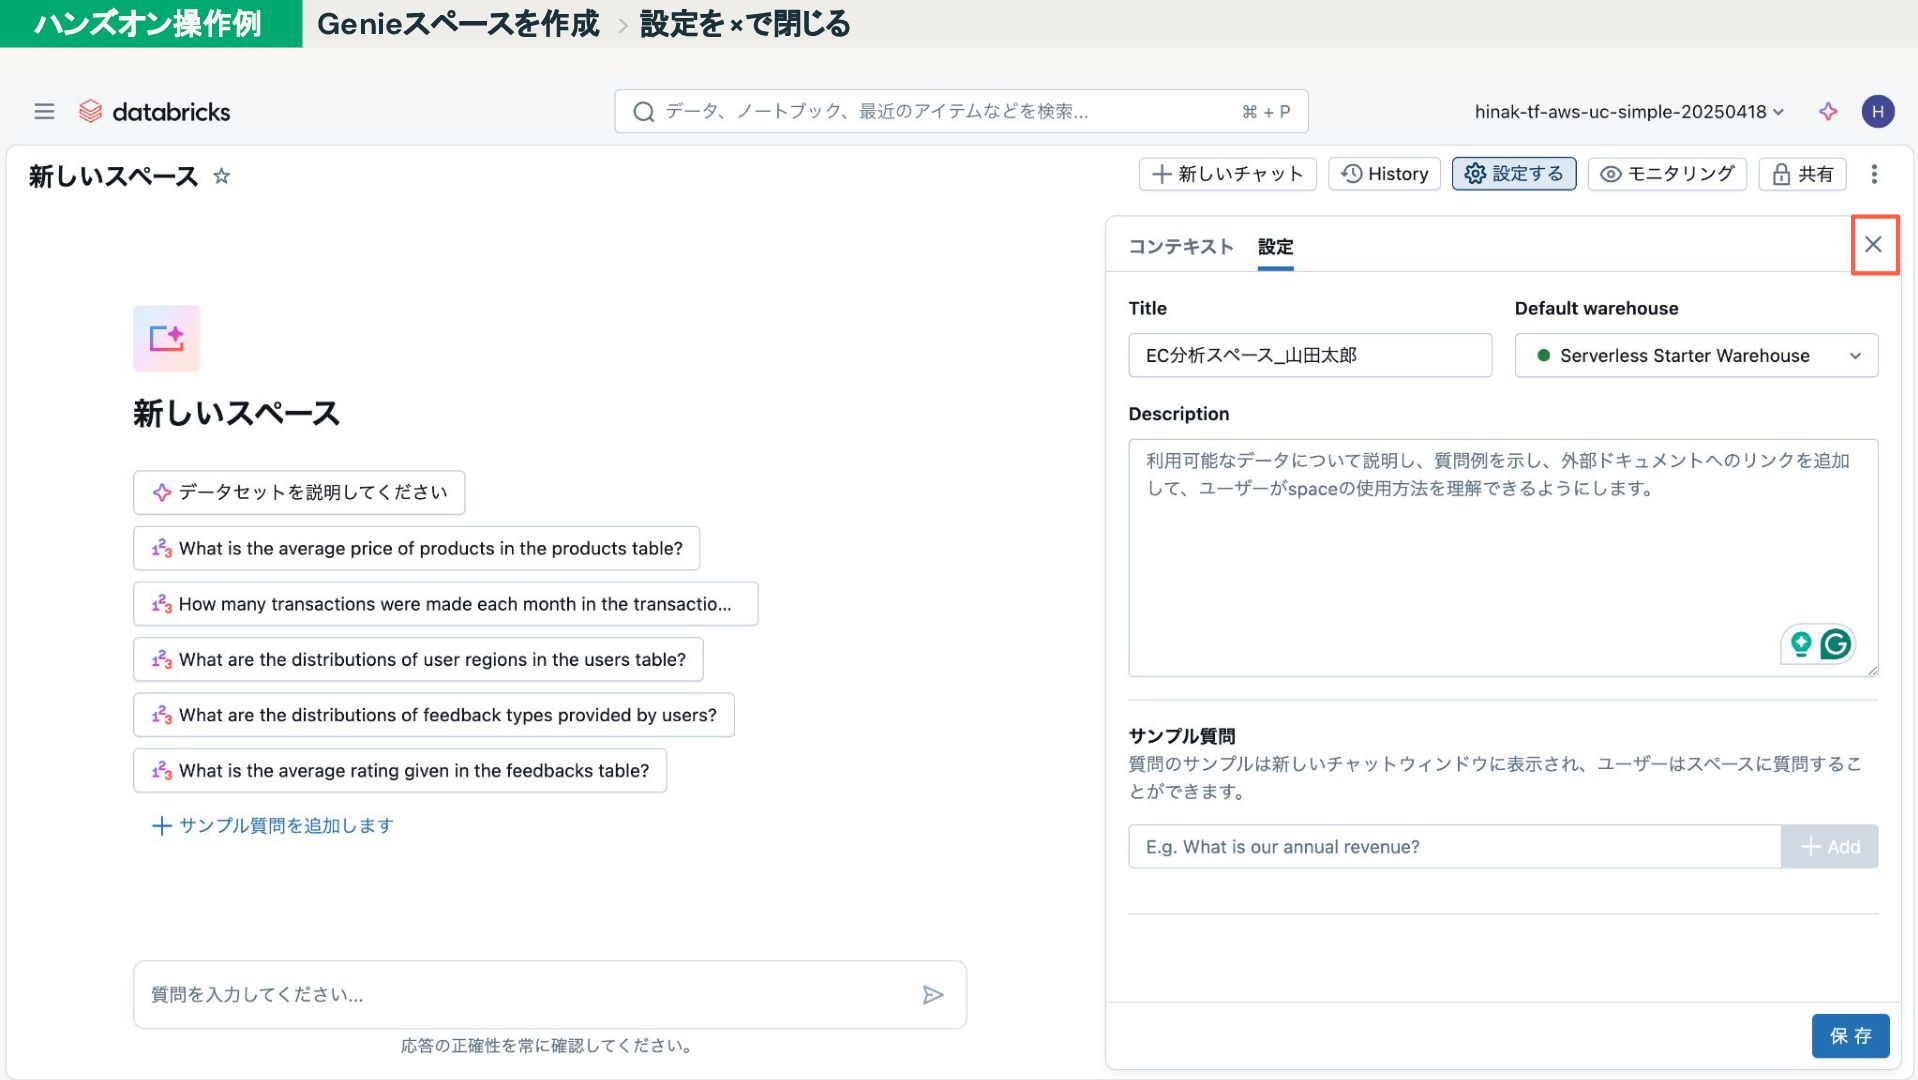
Task: Edit the Title field EC分析スペース_山田太郎
Action: coord(1310,355)
